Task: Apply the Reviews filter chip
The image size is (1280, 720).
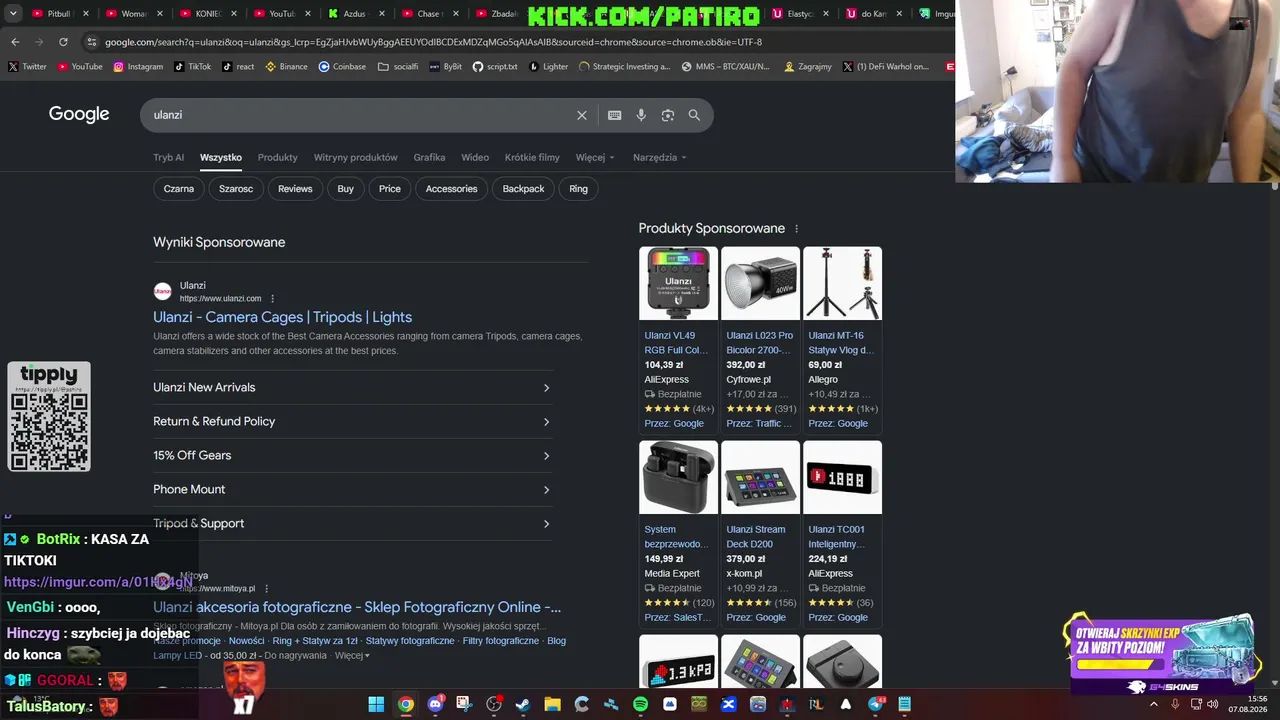Action: point(295,189)
